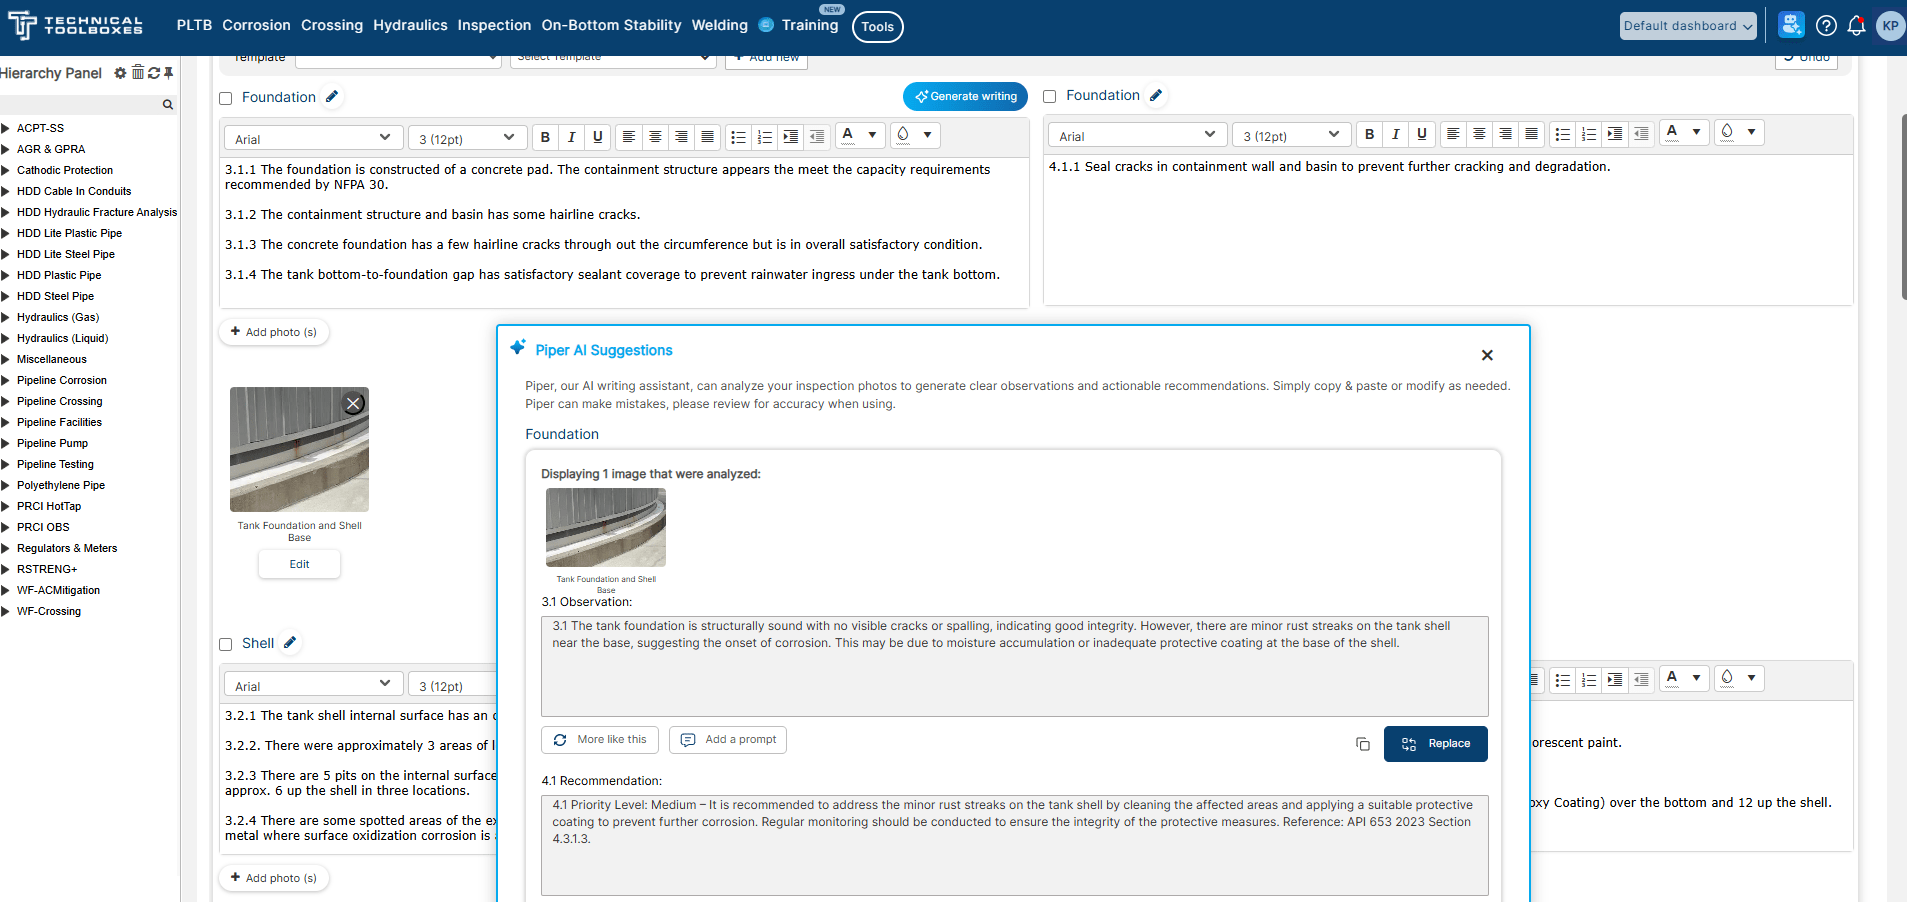Click the Hierarchy Panel settings gear icon
Screen dimensions: 1907x902
coord(120,73)
